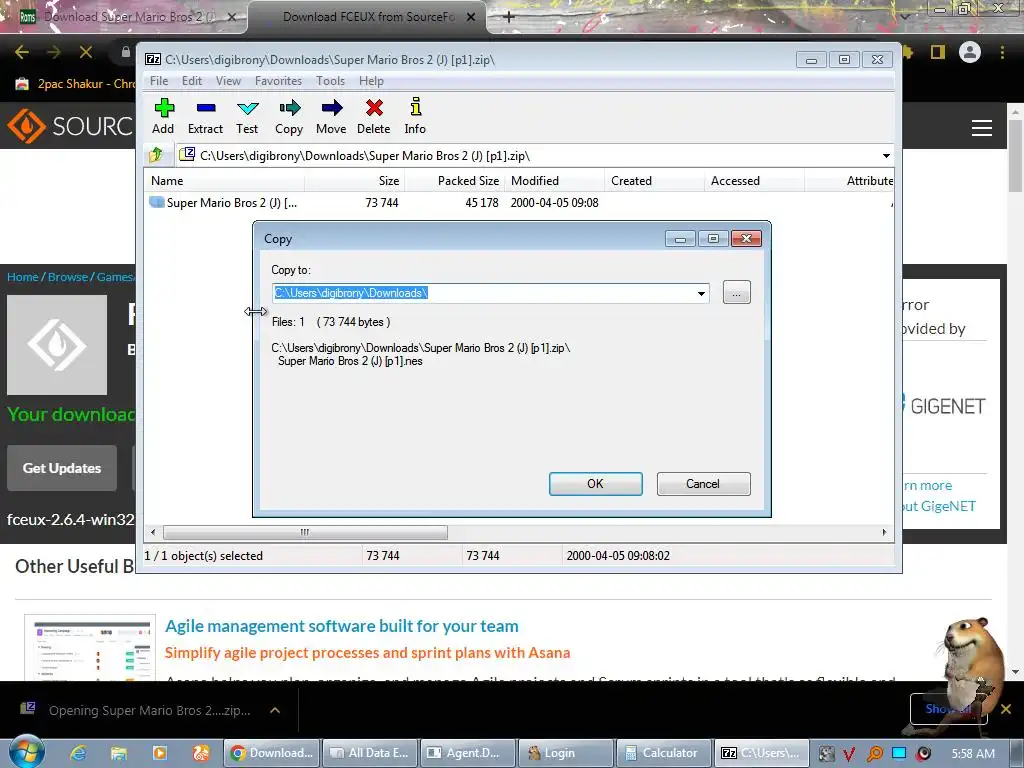Open the Chrome profile avatar
Screen dimensions: 1024x768
pyautogui.click(x=970, y=52)
